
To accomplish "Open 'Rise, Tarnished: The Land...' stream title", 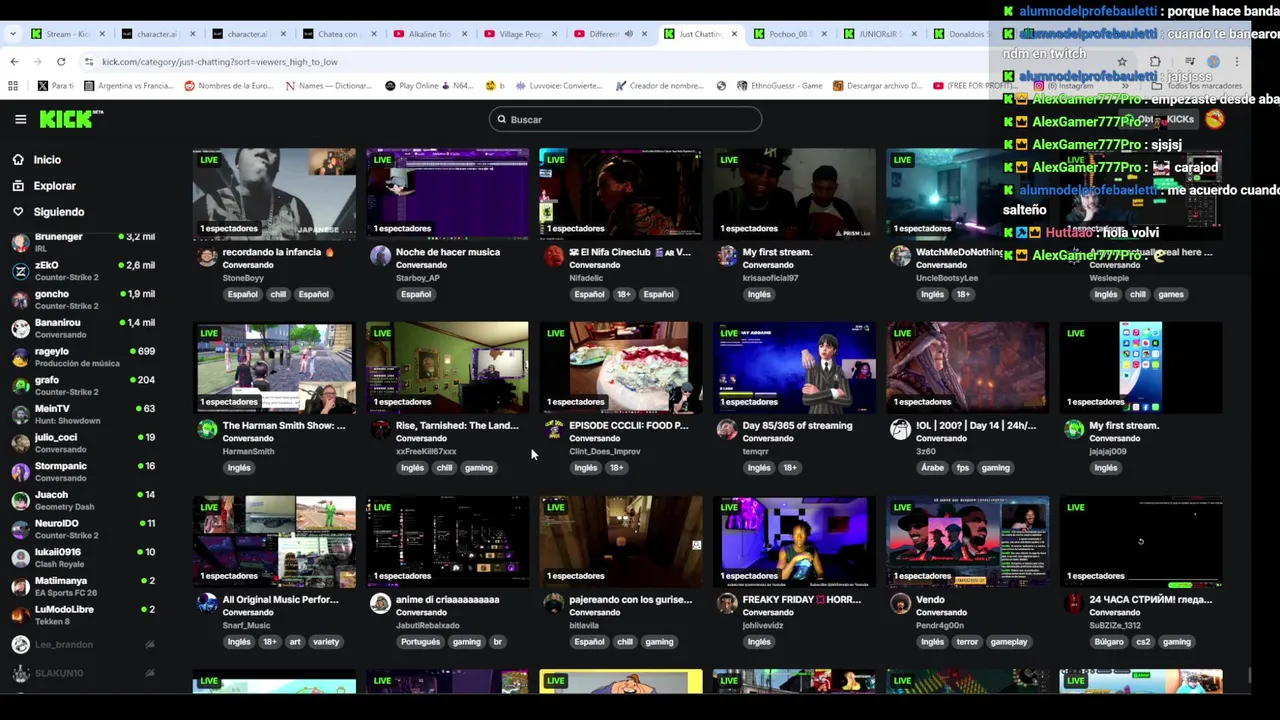I will point(457,426).
